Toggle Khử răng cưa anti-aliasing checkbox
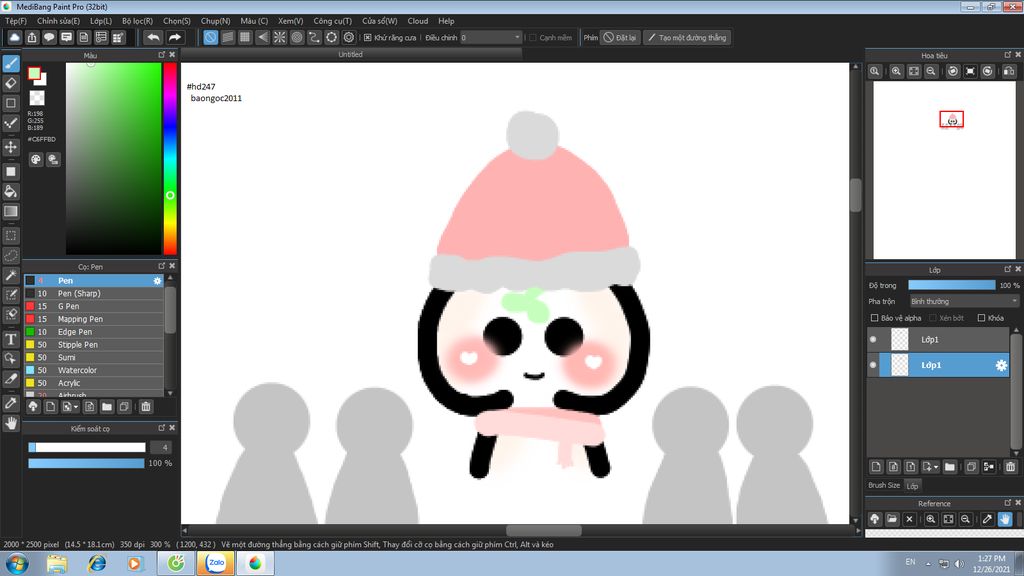 click(x=368, y=38)
